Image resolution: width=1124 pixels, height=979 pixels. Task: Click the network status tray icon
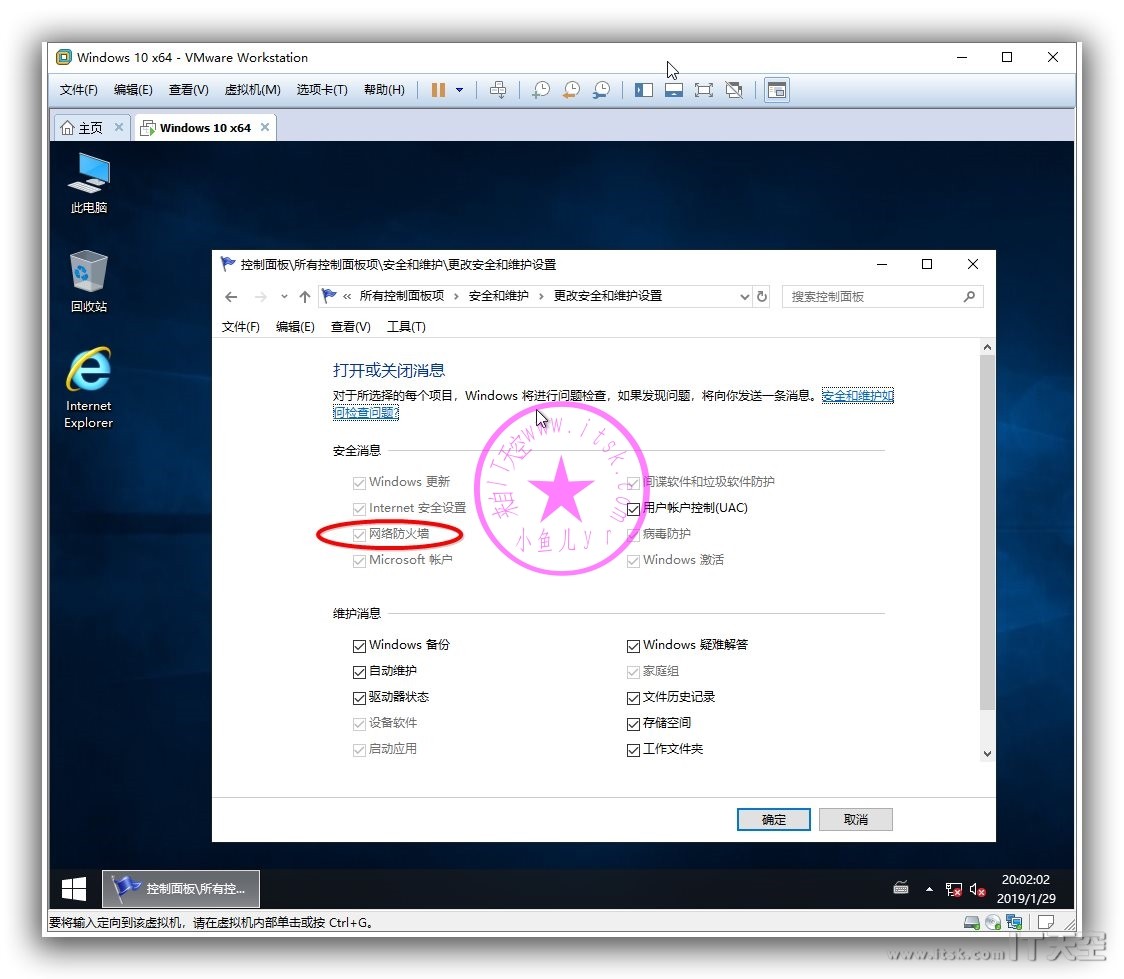coord(953,889)
